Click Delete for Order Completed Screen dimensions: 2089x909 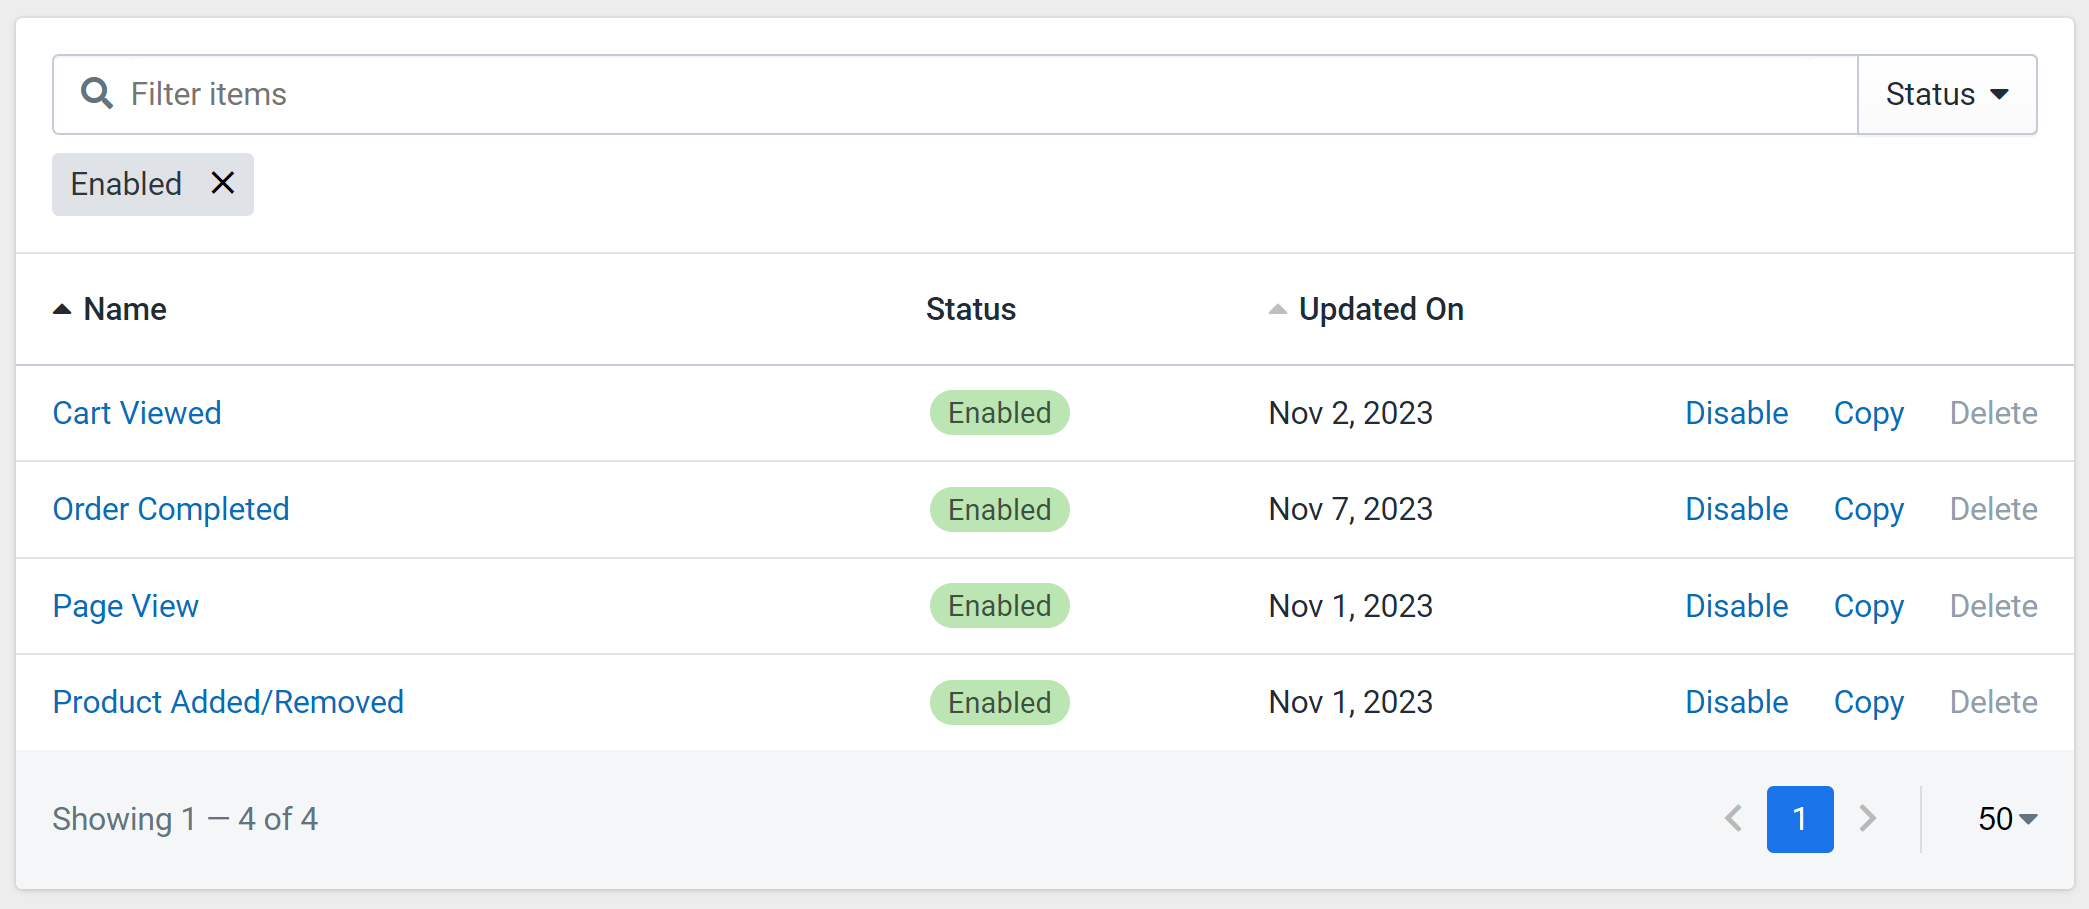tap(1993, 509)
